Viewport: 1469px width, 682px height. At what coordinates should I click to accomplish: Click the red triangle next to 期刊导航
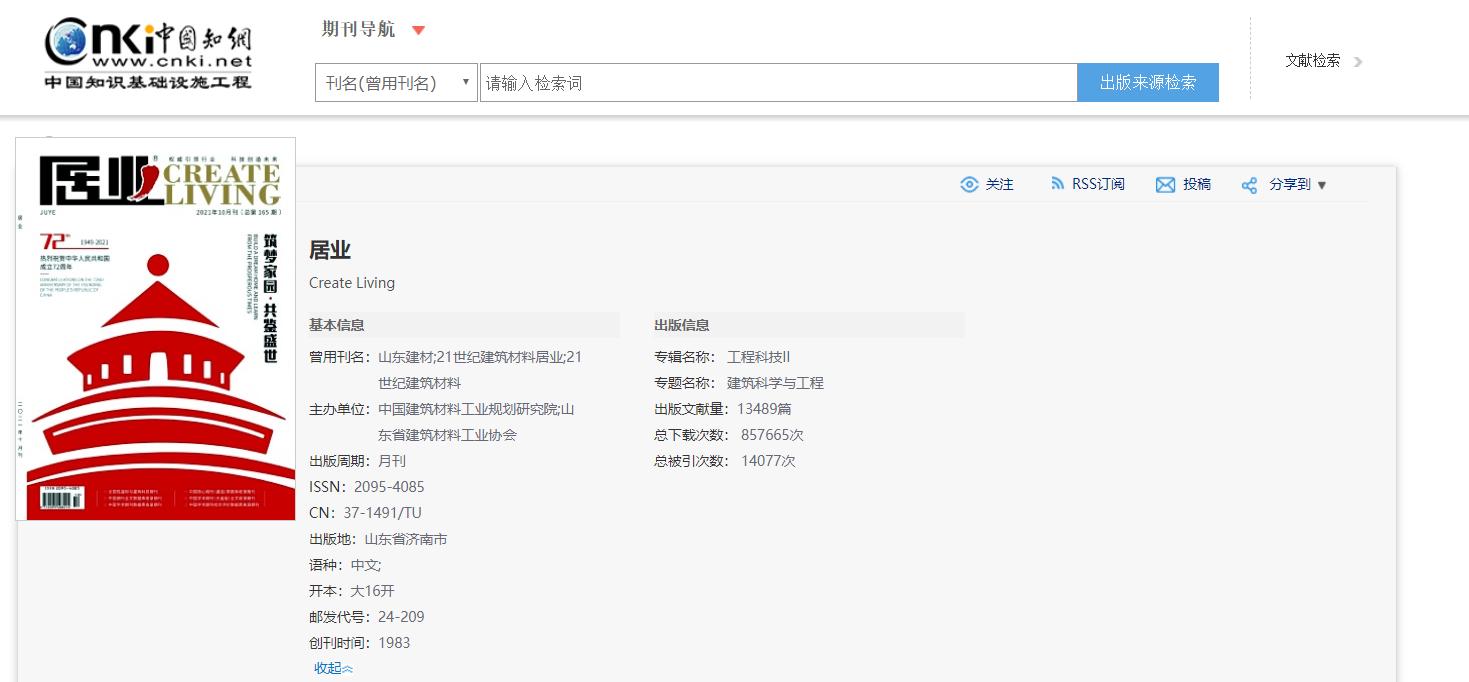tap(418, 30)
